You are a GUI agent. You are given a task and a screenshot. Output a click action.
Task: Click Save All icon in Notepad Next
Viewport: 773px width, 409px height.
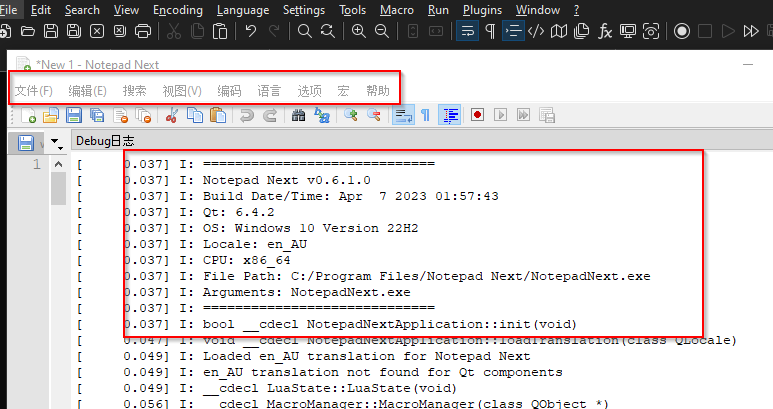(97, 115)
